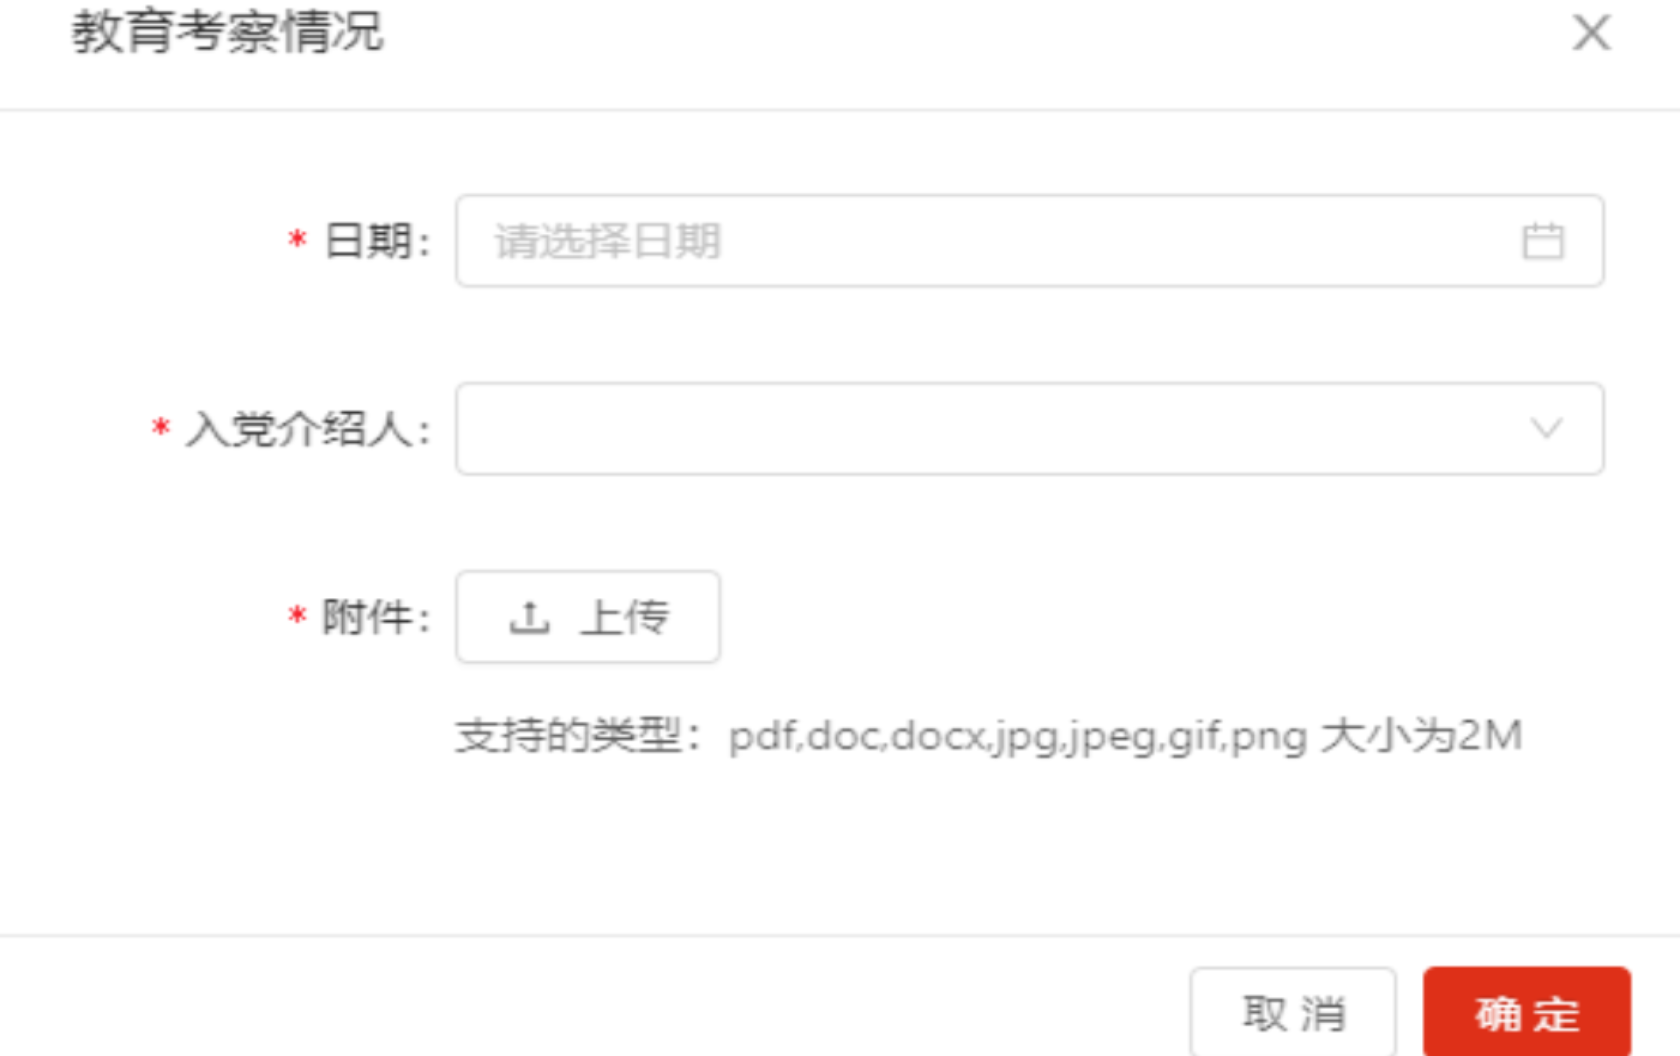The image size is (1680, 1056).
Task: Open the 入党介绍人 select box
Action: tap(1030, 429)
